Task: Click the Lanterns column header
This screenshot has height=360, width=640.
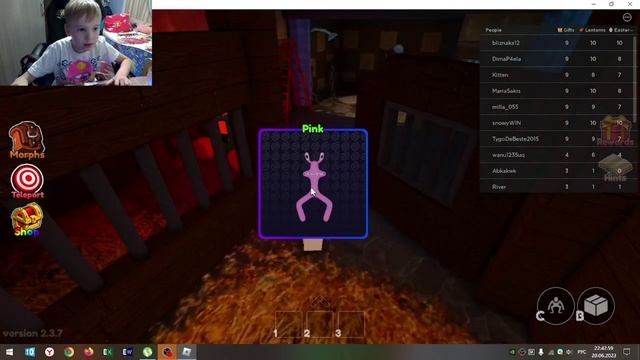Action: [x=593, y=30]
